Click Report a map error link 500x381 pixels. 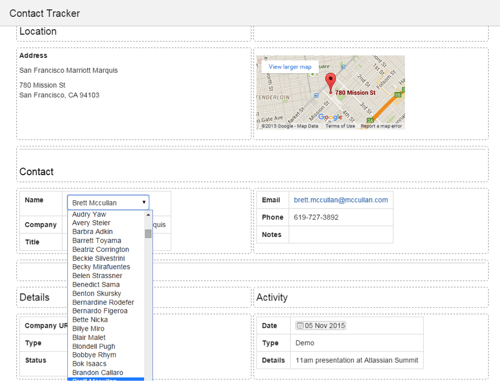tap(381, 126)
